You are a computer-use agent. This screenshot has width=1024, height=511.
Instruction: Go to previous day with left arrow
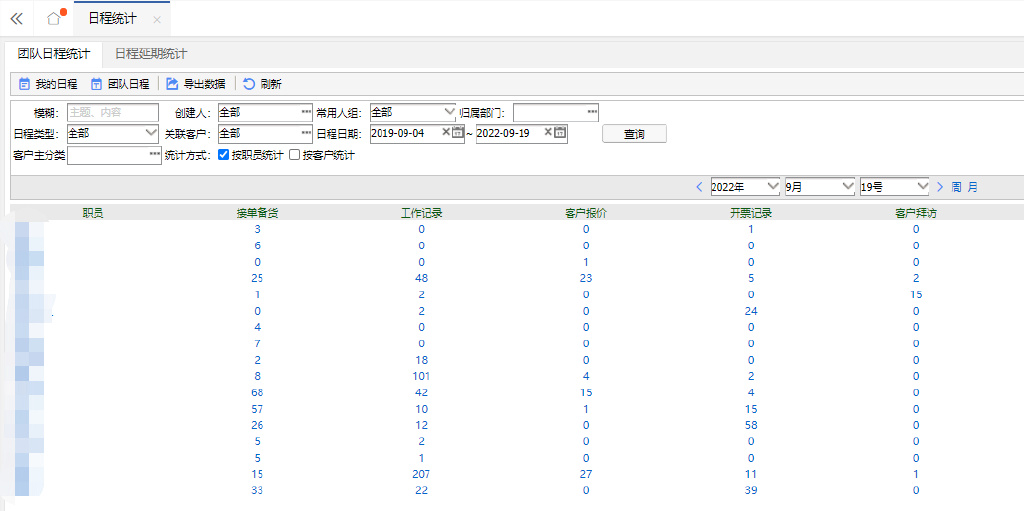(x=699, y=187)
